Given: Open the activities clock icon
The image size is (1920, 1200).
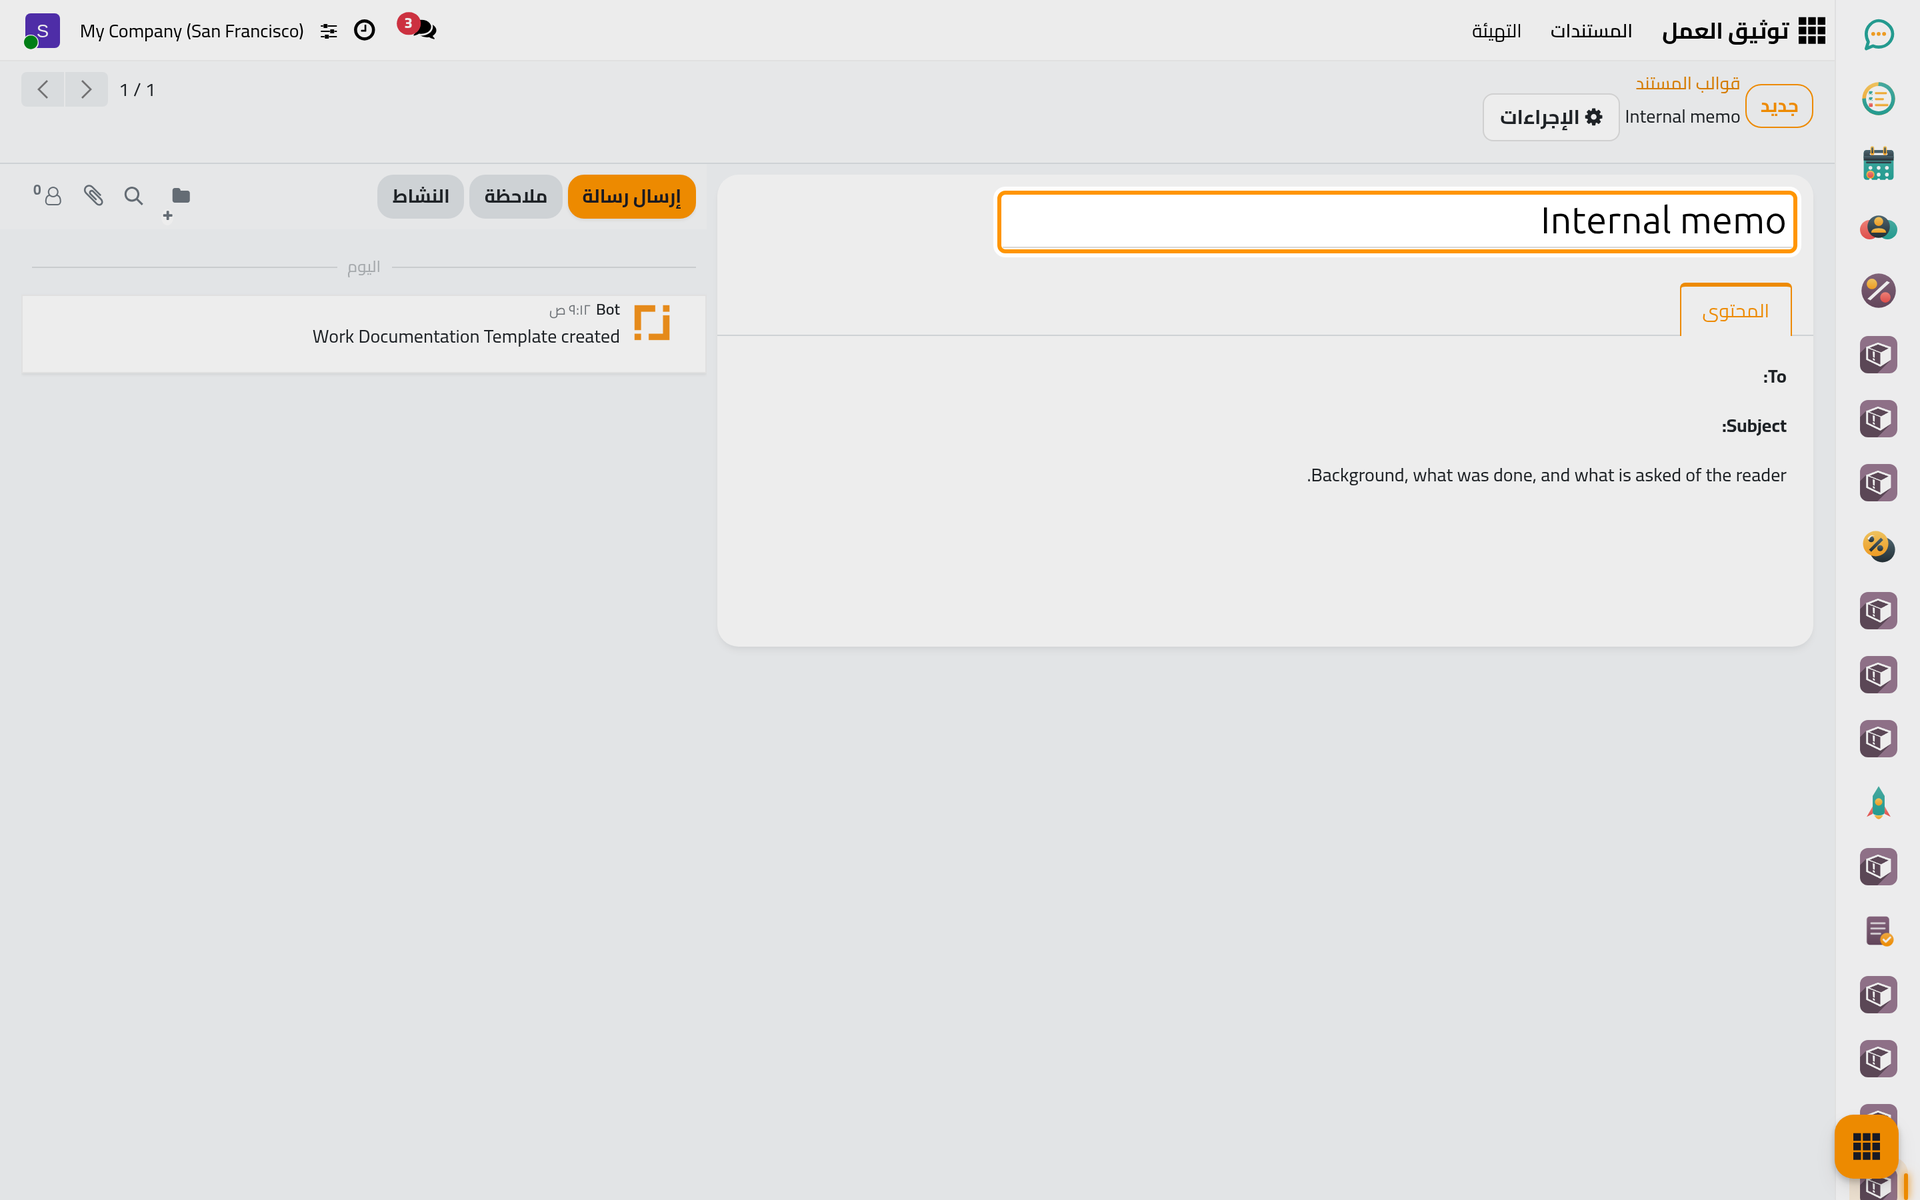Looking at the screenshot, I should click(365, 31).
